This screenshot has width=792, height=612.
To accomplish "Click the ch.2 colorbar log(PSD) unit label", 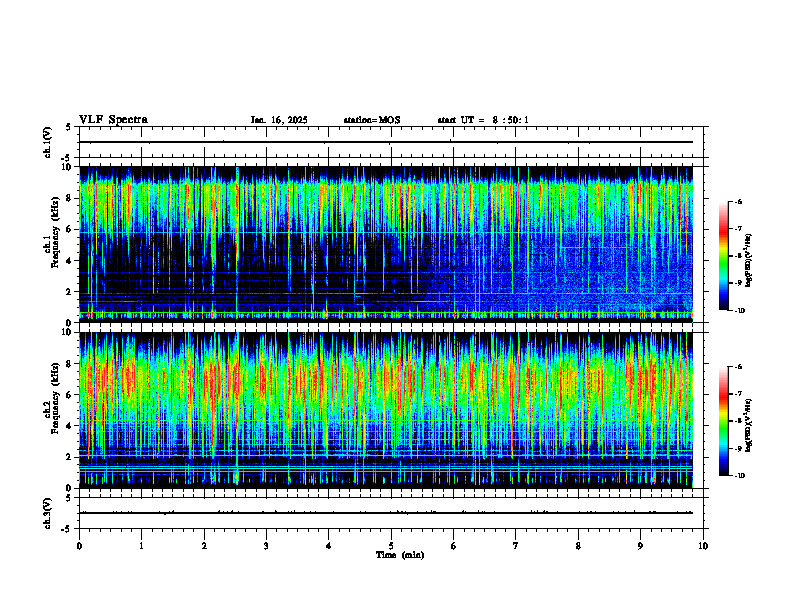I will click(749, 426).
